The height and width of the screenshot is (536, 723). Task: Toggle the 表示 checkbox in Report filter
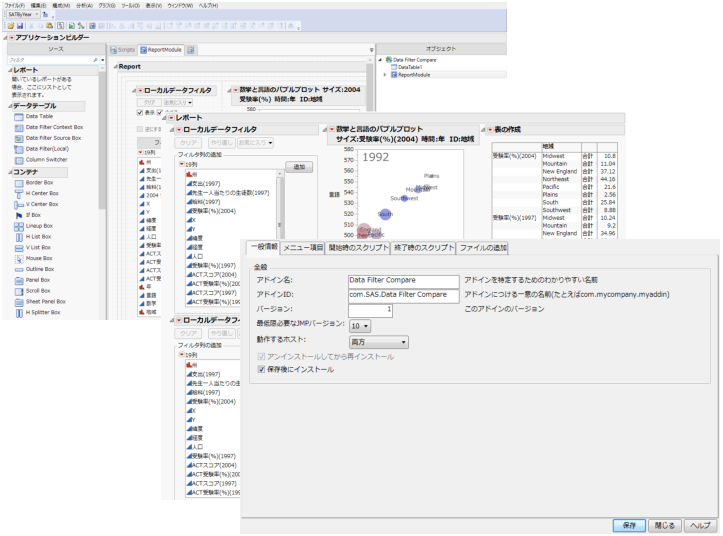pos(140,113)
